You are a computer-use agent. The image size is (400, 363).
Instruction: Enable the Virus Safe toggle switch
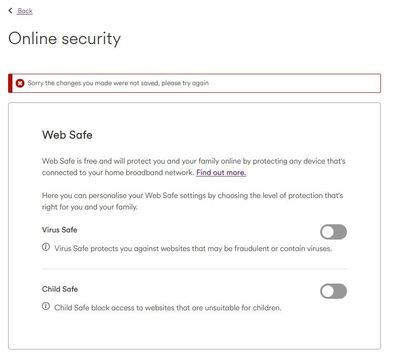tap(333, 232)
